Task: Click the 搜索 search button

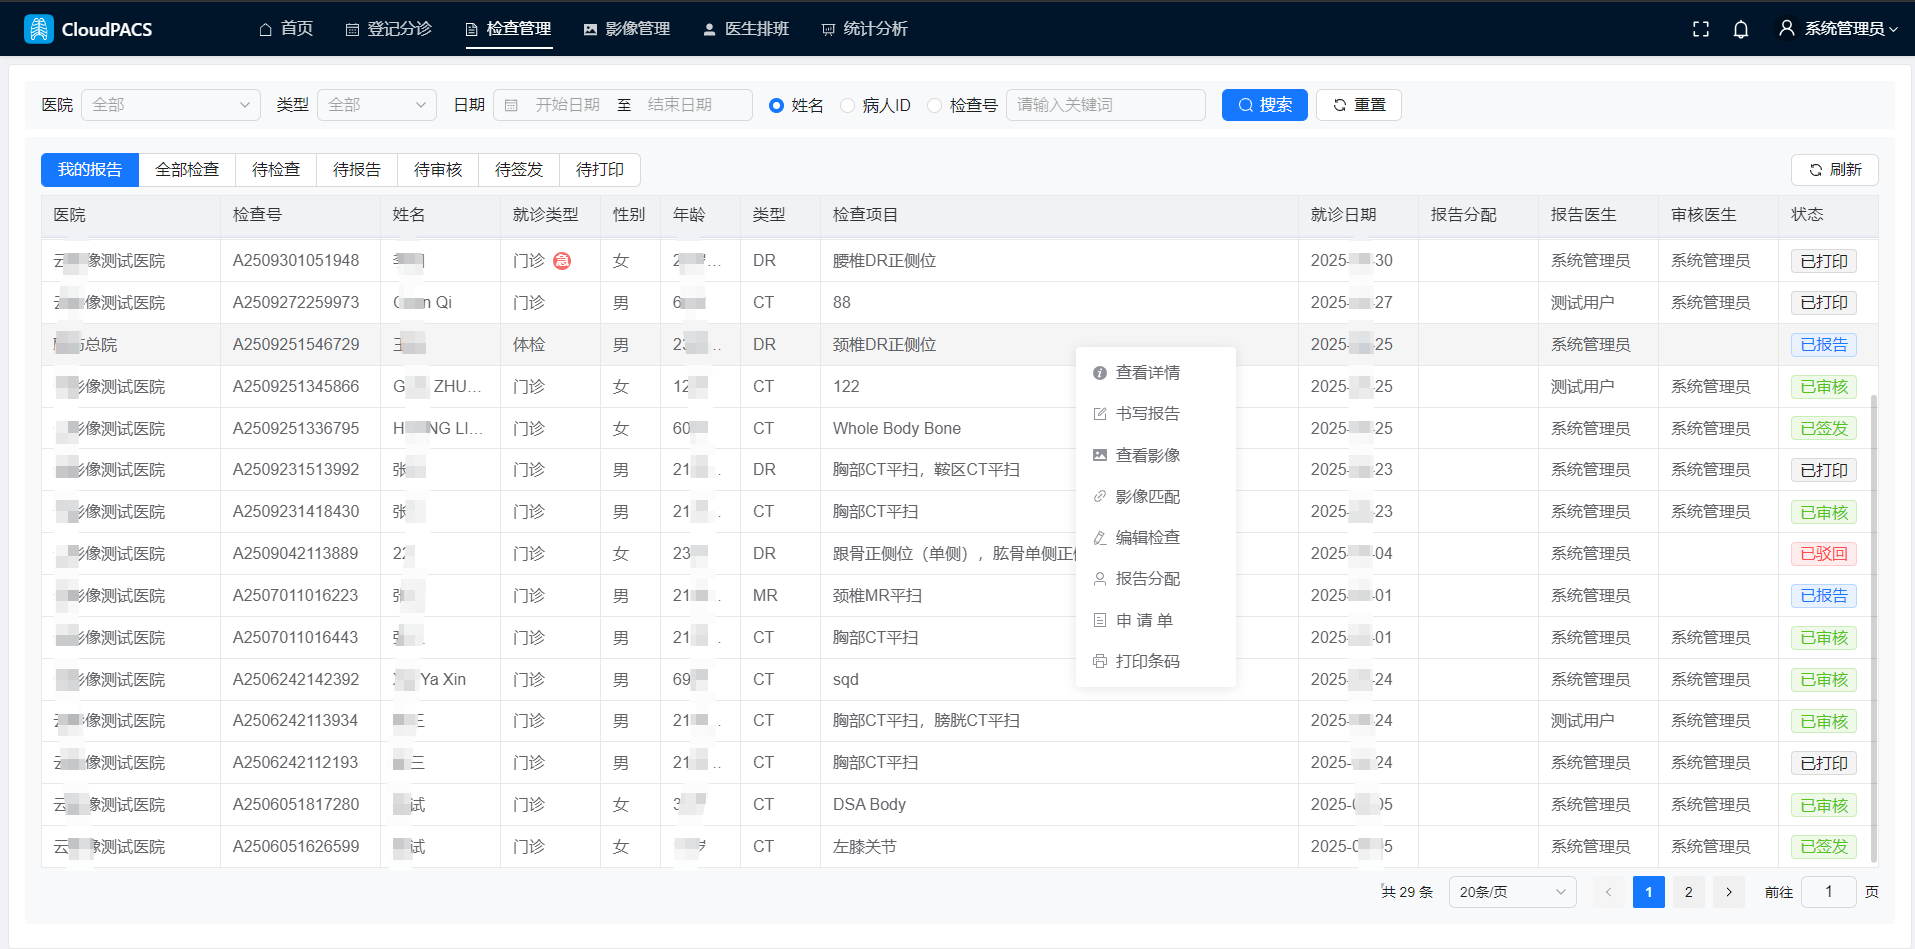Action: pyautogui.click(x=1264, y=104)
